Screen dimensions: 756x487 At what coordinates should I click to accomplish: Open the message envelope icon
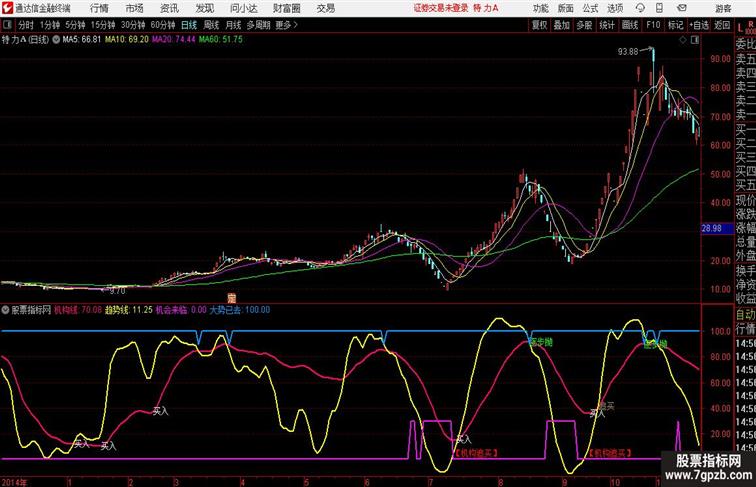coord(682,8)
